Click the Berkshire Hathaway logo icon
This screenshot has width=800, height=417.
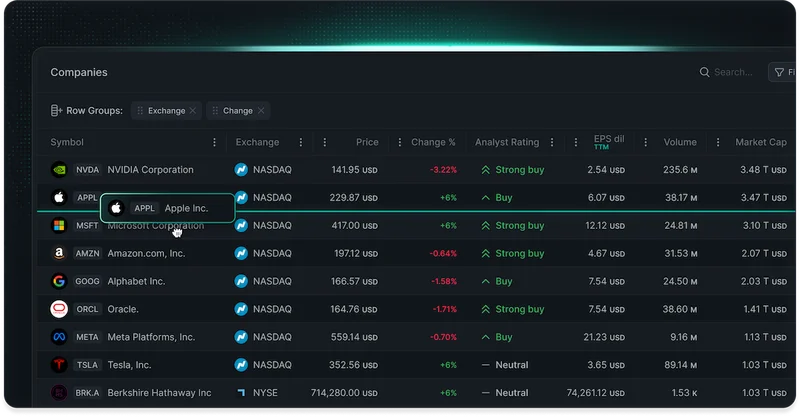coord(58,393)
